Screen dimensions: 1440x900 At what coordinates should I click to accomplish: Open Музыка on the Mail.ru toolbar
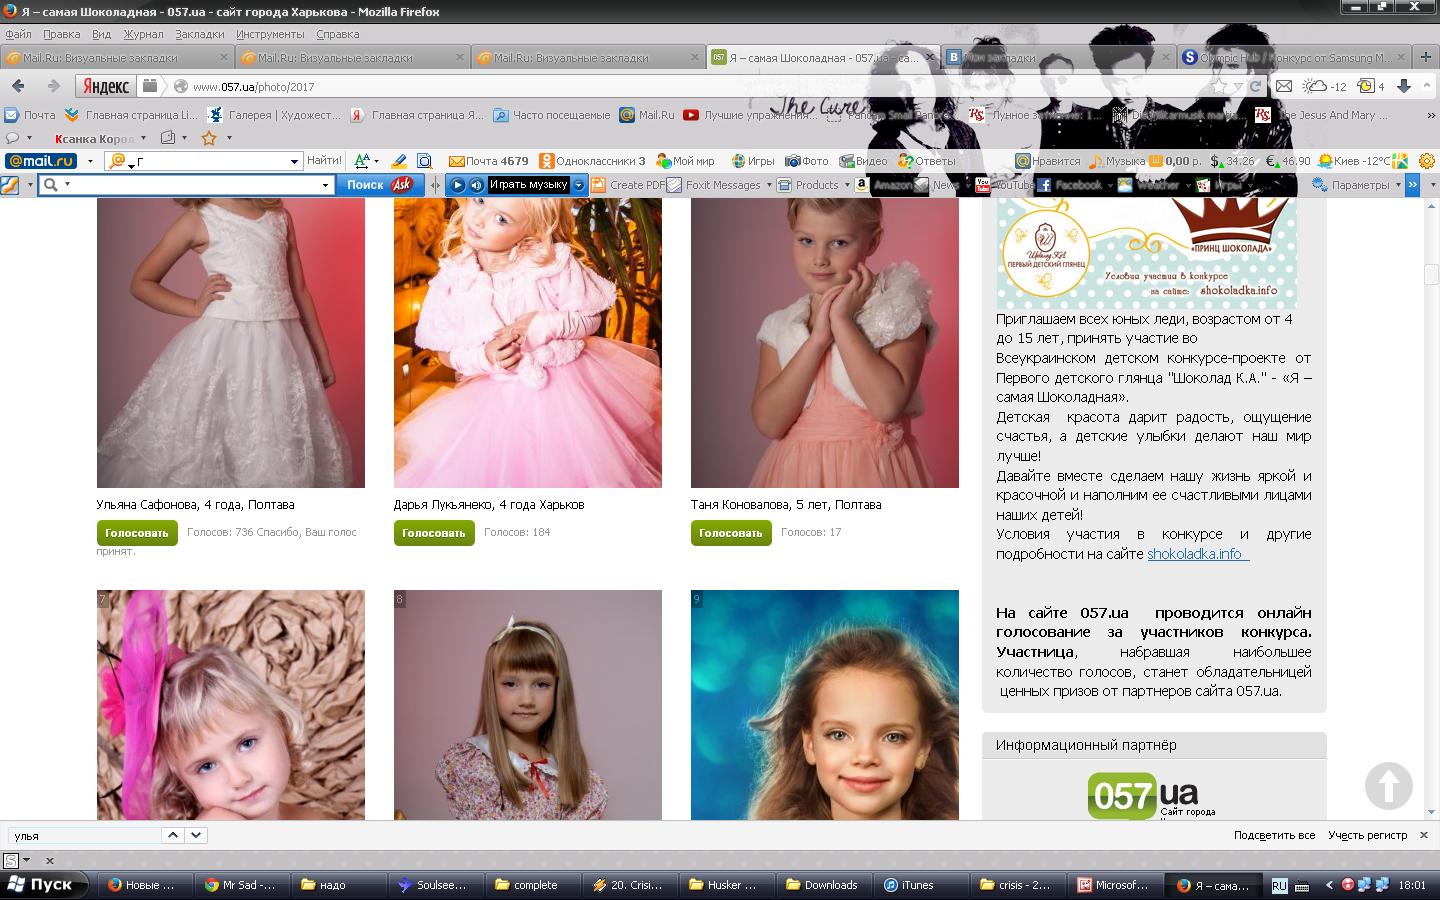pos(1117,160)
